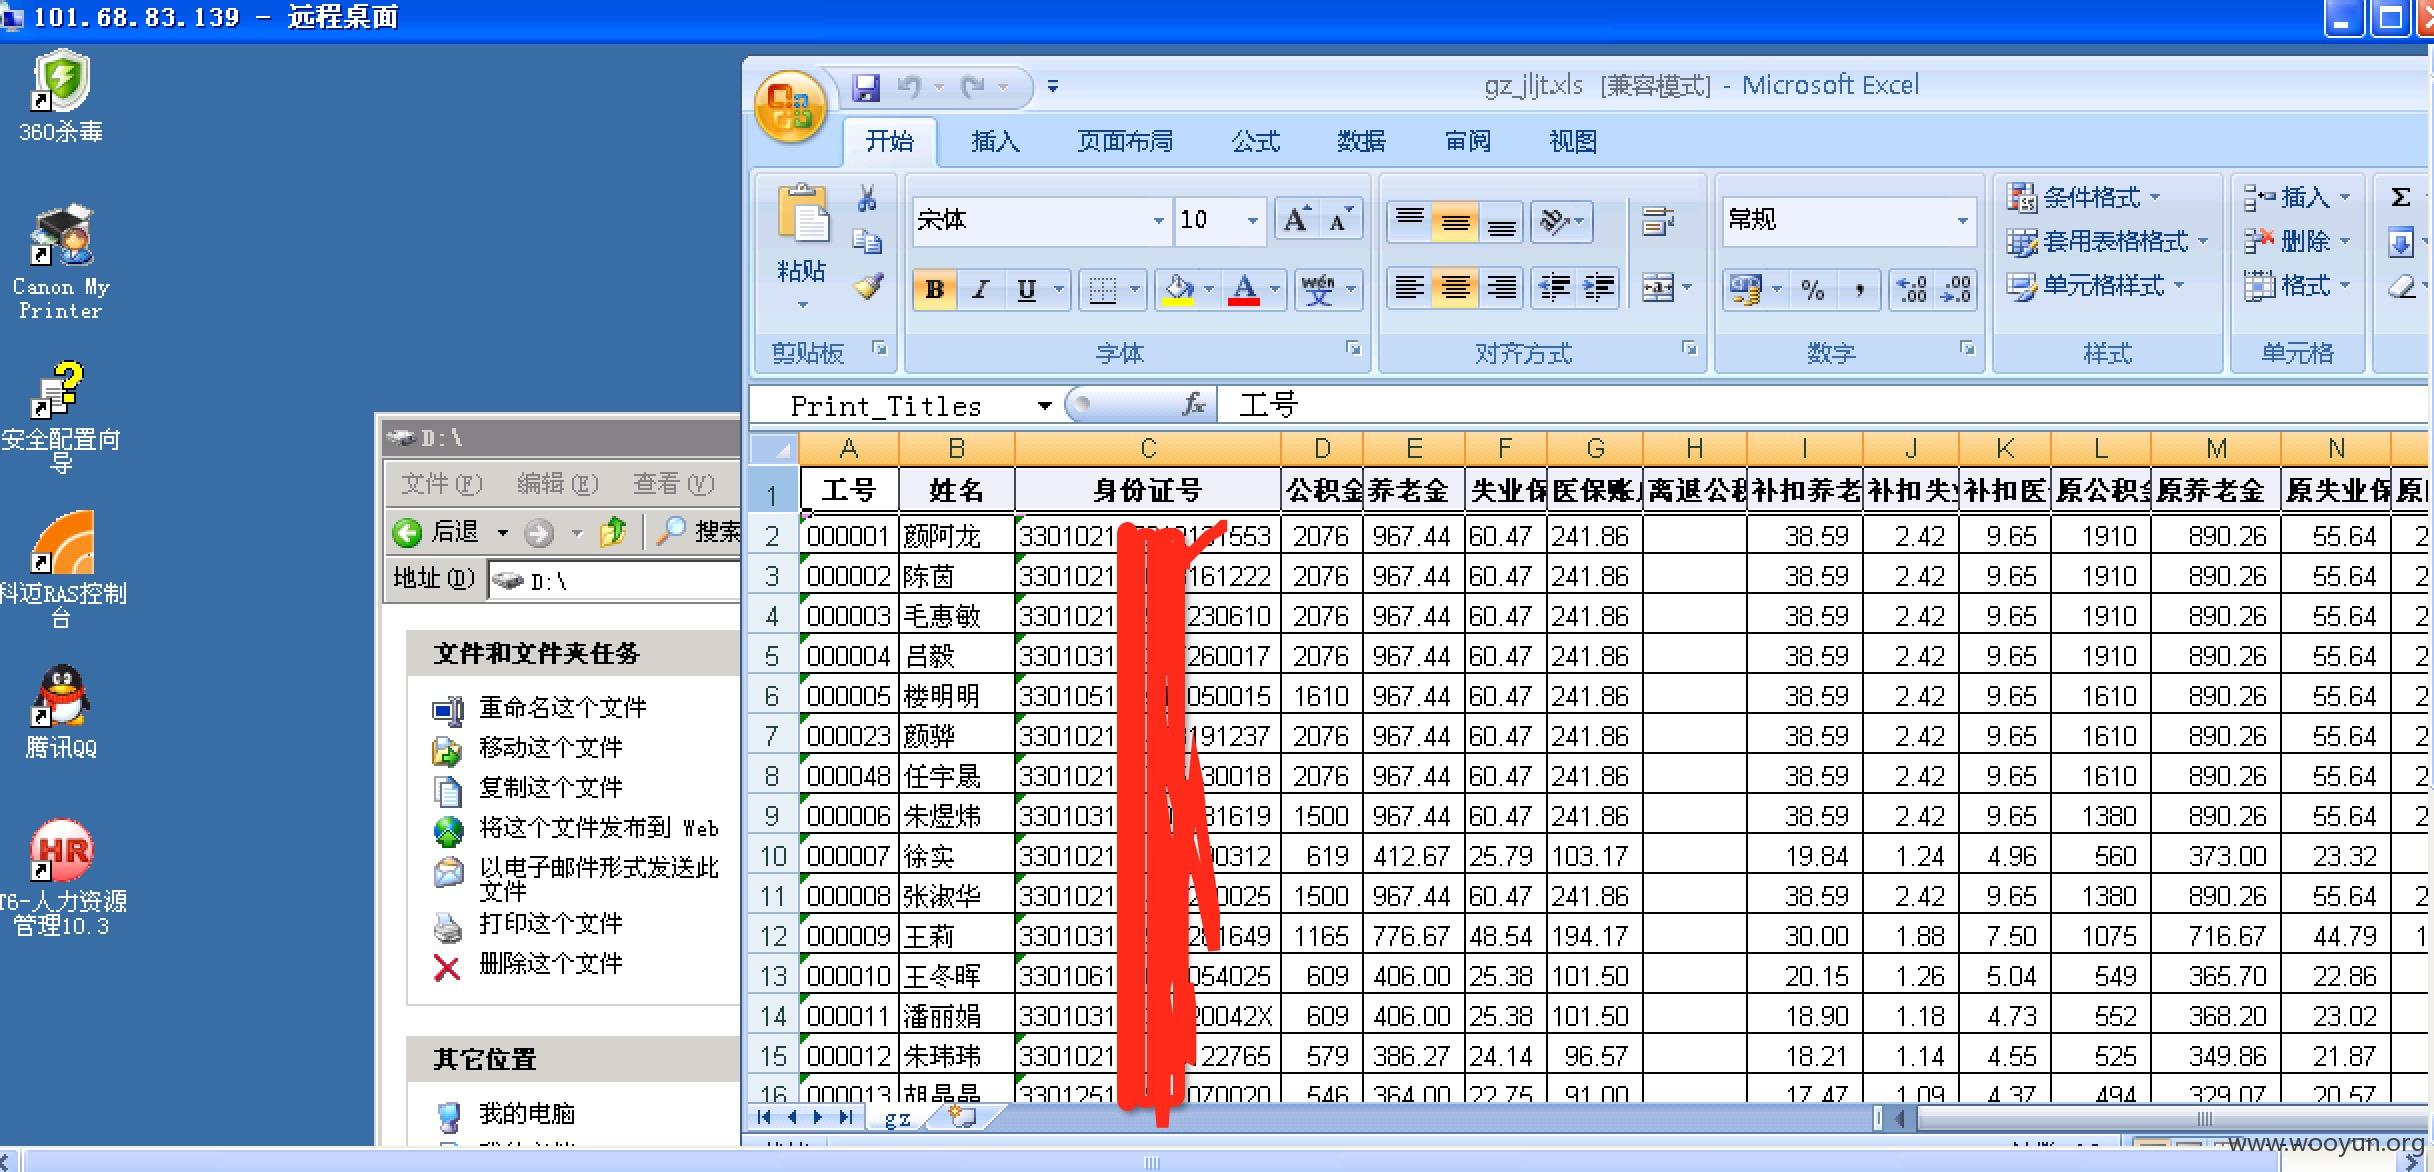Switch to the 视图 ribbon tab
Image resolution: width=2434 pixels, height=1172 pixels.
[1573, 142]
